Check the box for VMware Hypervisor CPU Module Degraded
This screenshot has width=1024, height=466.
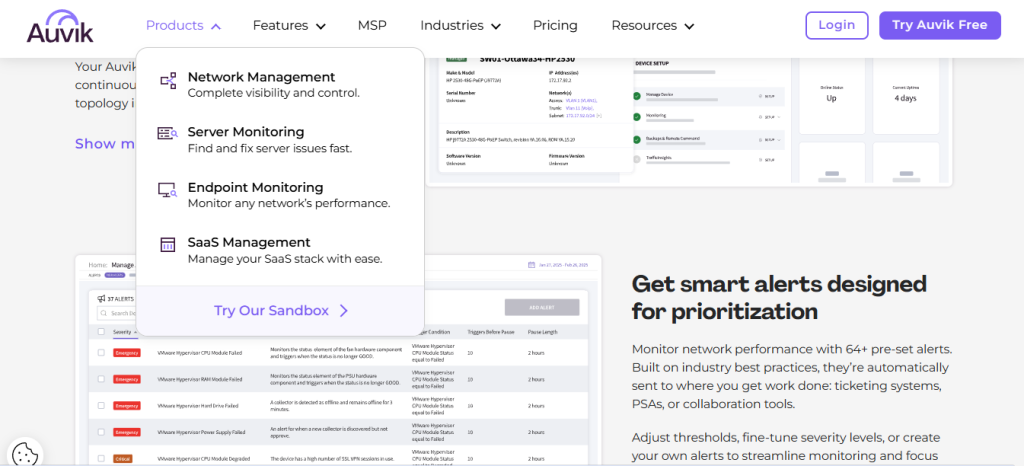[101, 458]
